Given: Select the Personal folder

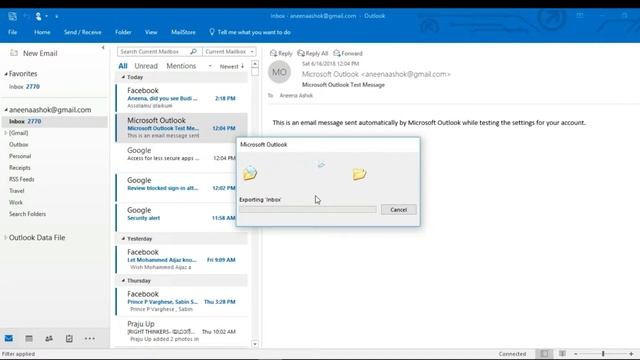Looking at the screenshot, I should [x=20, y=156].
